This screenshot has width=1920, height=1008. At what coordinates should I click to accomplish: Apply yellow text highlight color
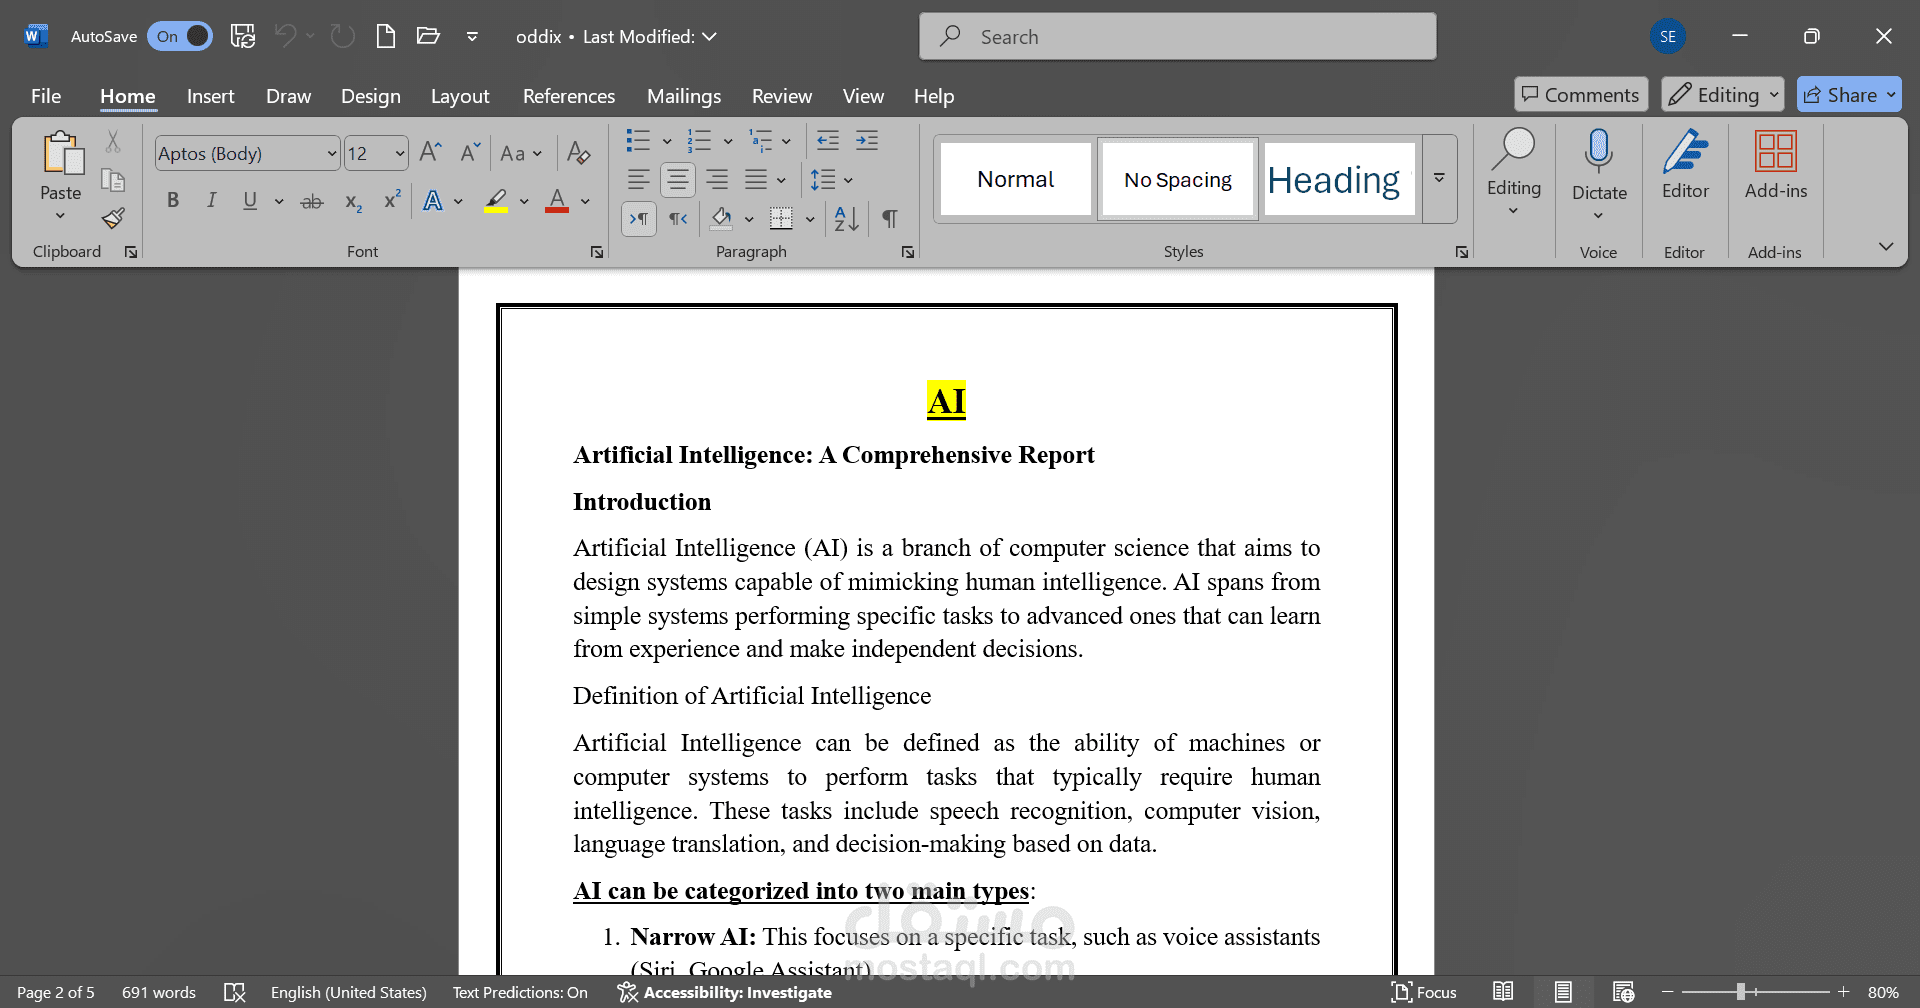(496, 201)
